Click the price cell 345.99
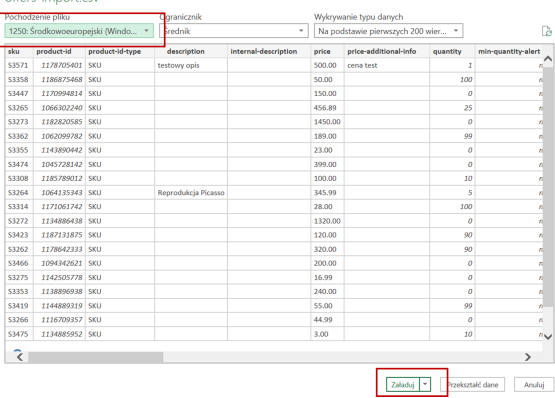This screenshot has width=555, height=398. click(x=327, y=193)
